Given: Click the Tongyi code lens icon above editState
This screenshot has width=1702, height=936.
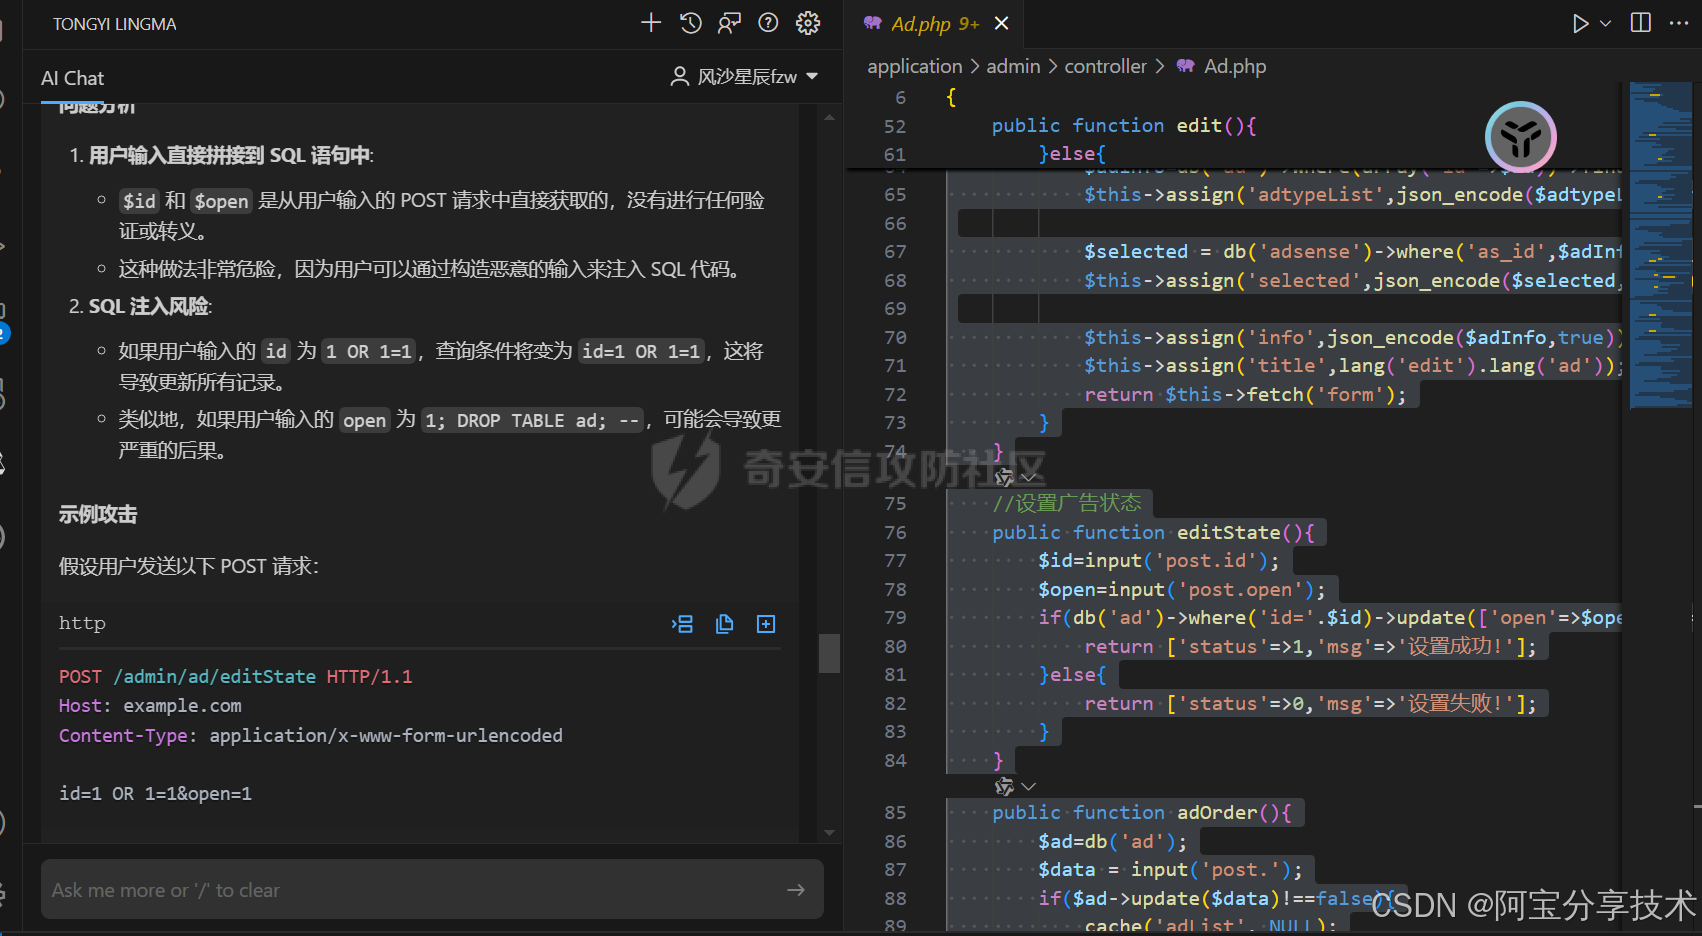Looking at the screenshot, I should (1004, 477).
